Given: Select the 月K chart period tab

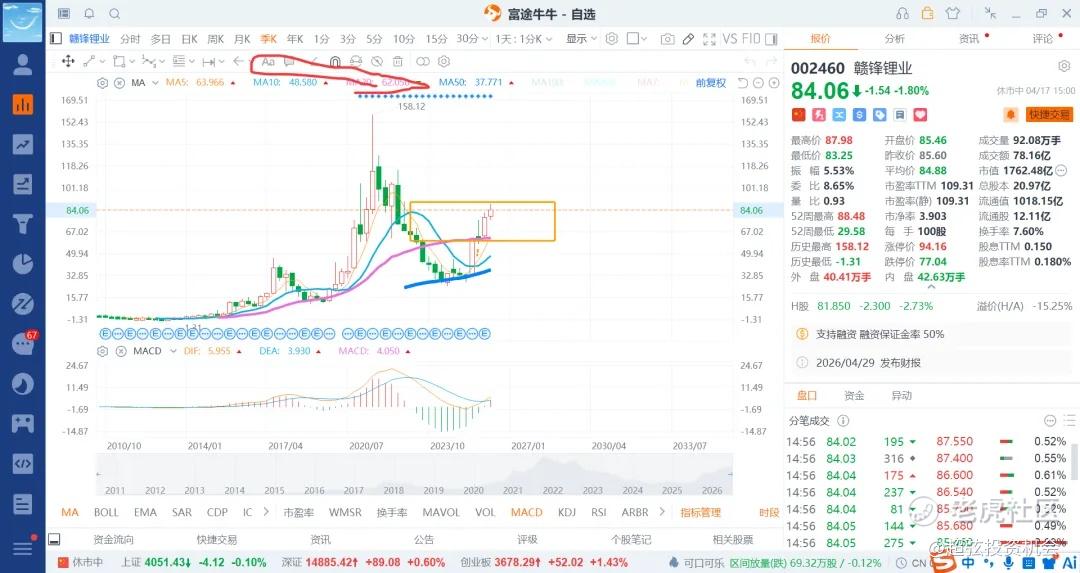Looking at the screenshot, I should pos(242,39).
